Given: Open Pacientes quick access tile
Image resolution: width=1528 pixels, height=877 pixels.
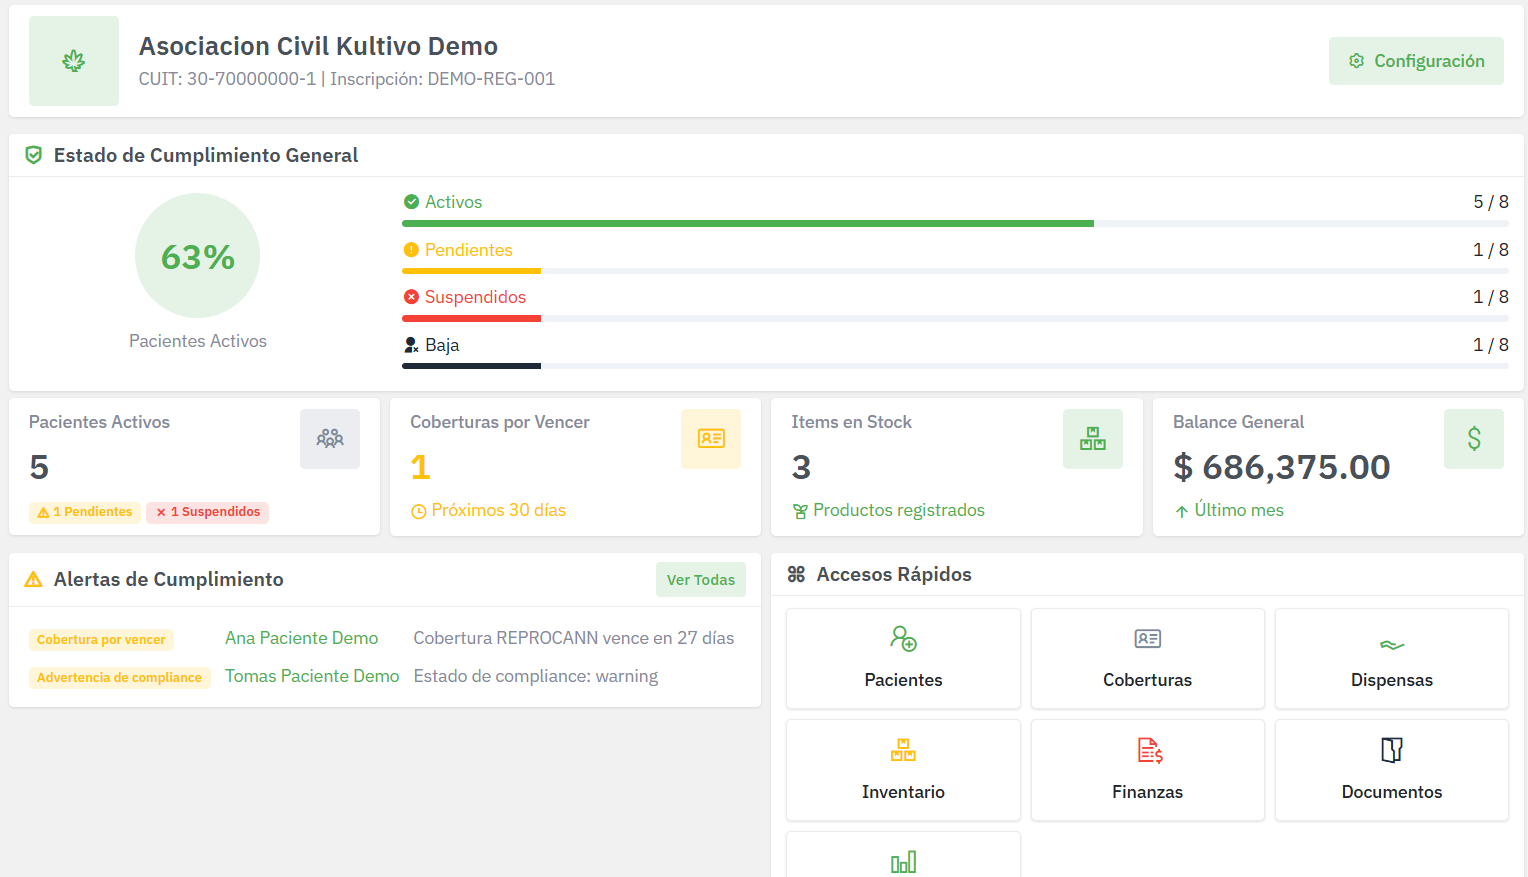Looking at the screenshot, I should [903, 659].
